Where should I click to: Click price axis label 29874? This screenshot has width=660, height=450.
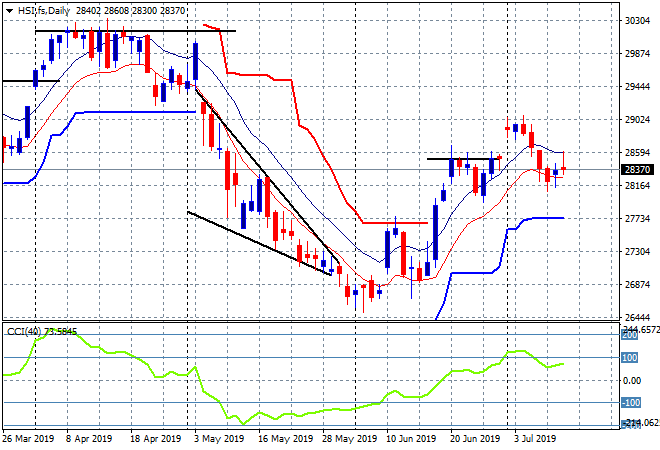tap(637, 53)
